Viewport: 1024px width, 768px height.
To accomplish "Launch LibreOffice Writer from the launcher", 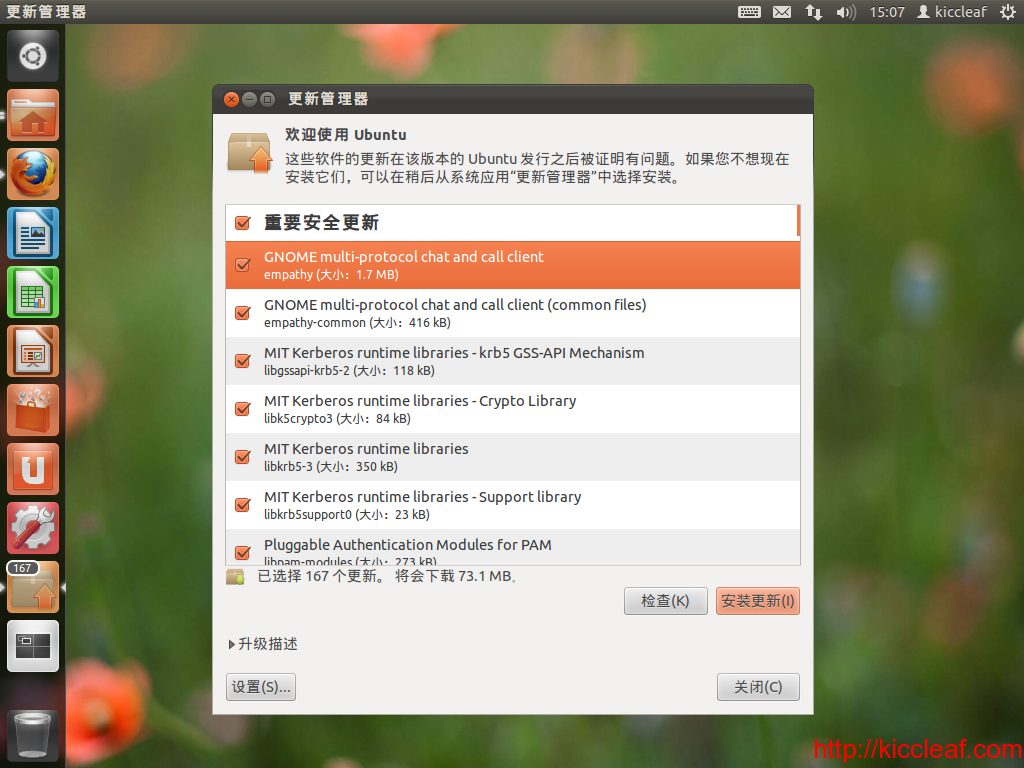I will 33,233.
